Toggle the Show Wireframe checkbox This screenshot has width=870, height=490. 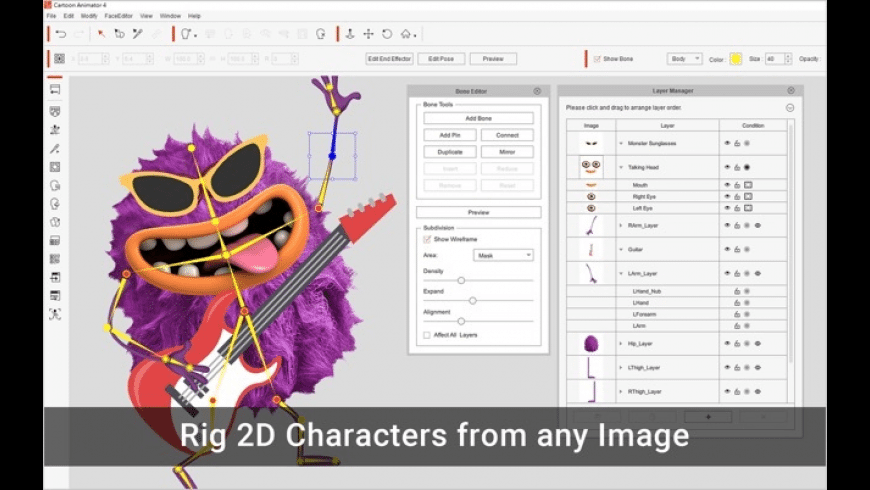[x=427, y=239]
